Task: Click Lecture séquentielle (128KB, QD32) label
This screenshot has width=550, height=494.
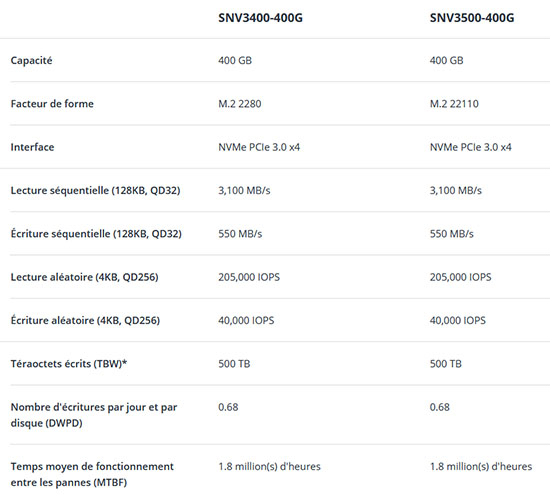Action: 95,191
